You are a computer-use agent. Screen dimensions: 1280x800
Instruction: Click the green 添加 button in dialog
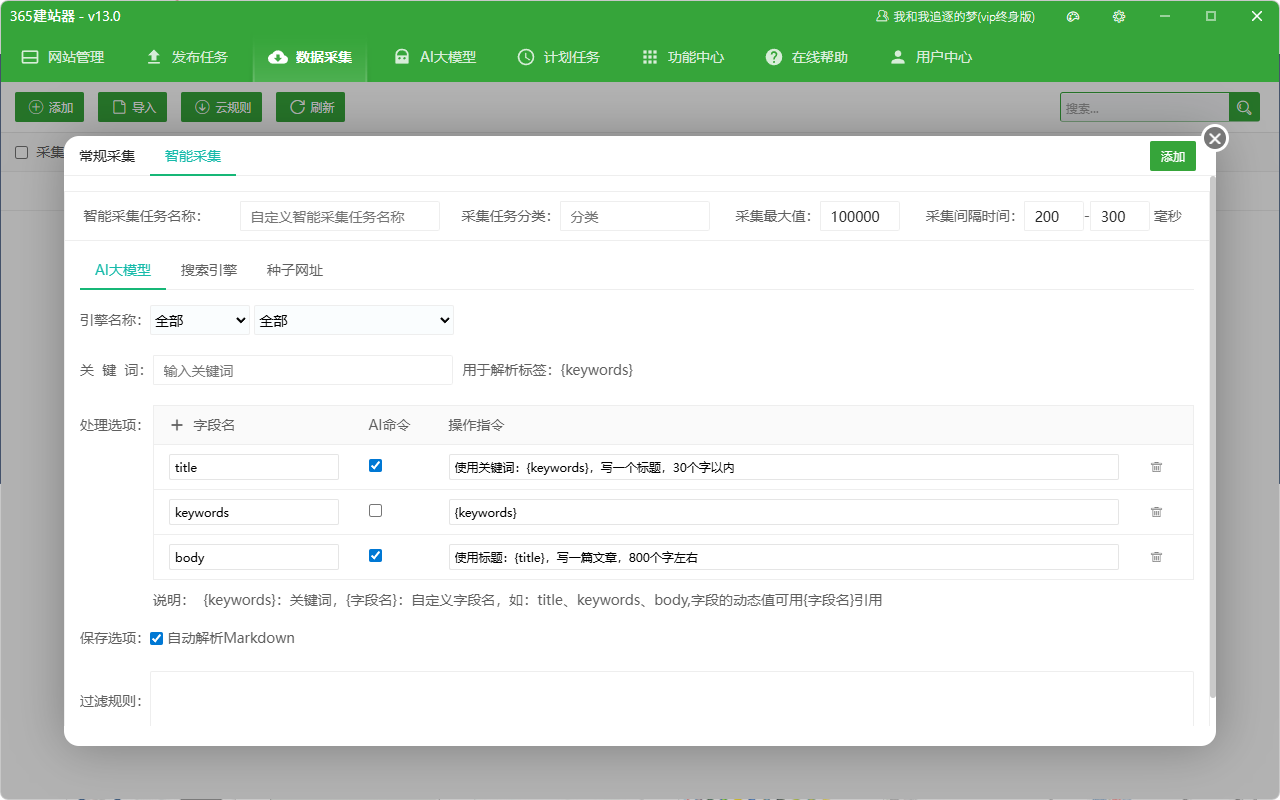click(1173, 156)
